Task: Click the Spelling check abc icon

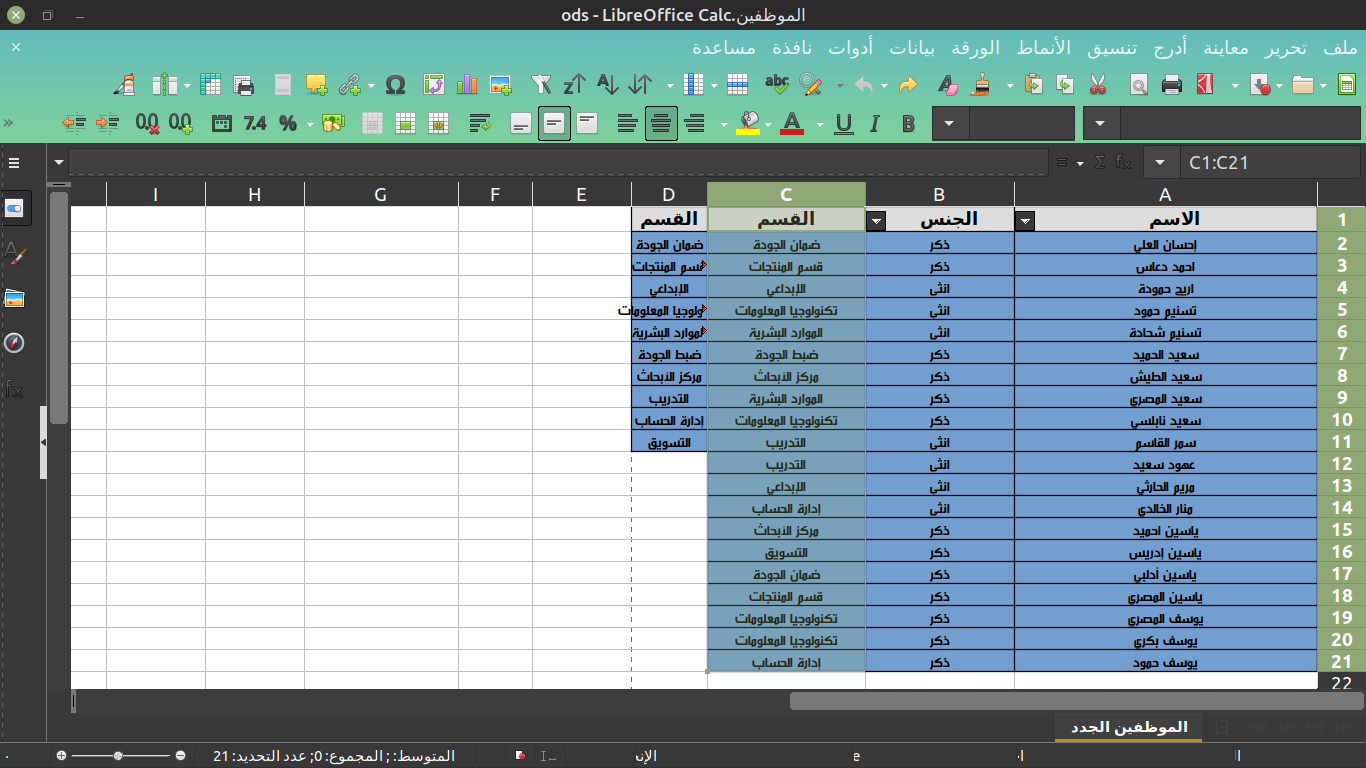Action: click(776, 85)
